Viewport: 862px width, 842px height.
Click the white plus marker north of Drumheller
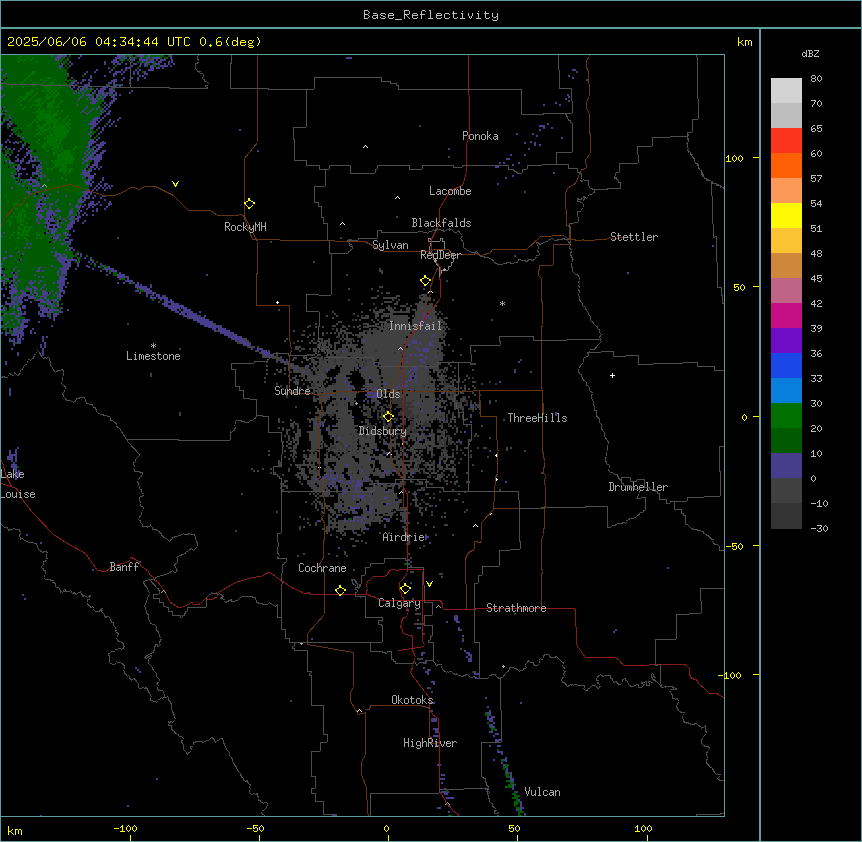point(612,375)
